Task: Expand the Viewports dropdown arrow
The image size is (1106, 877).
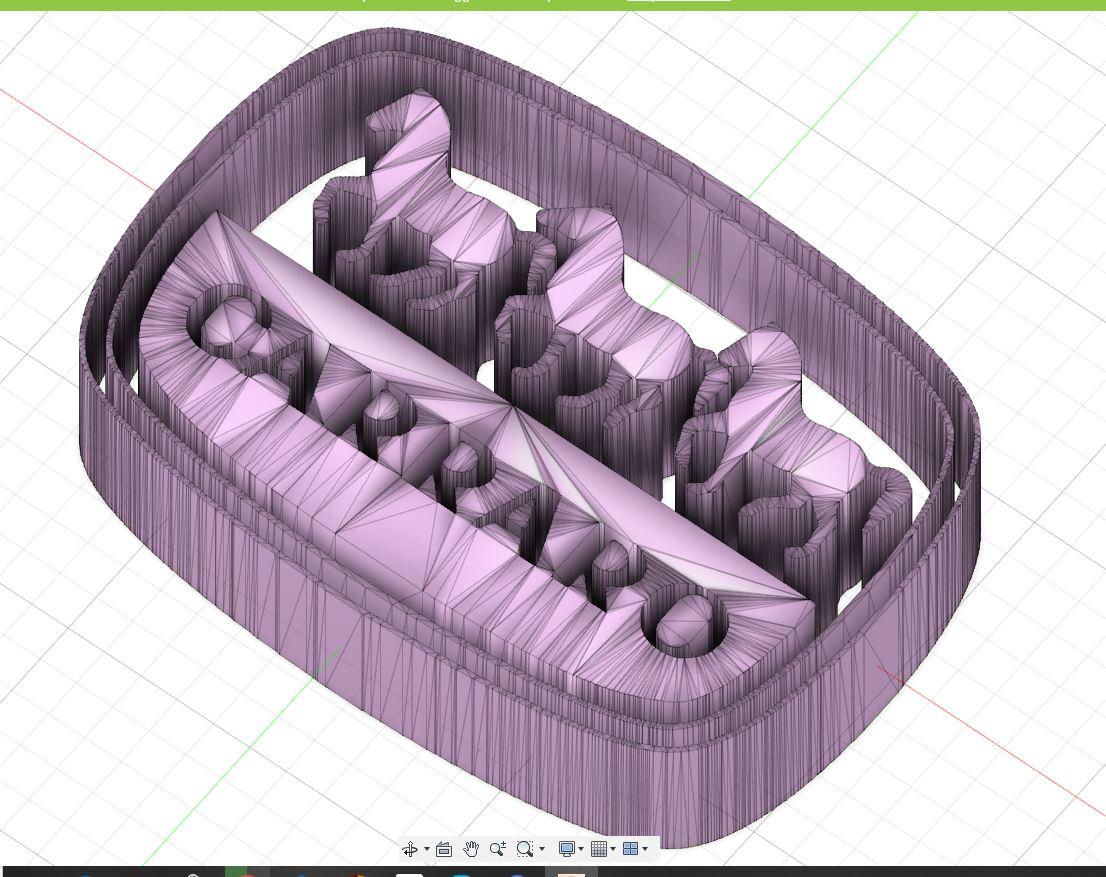Action: pyautogui.click(x=645, y=849)
